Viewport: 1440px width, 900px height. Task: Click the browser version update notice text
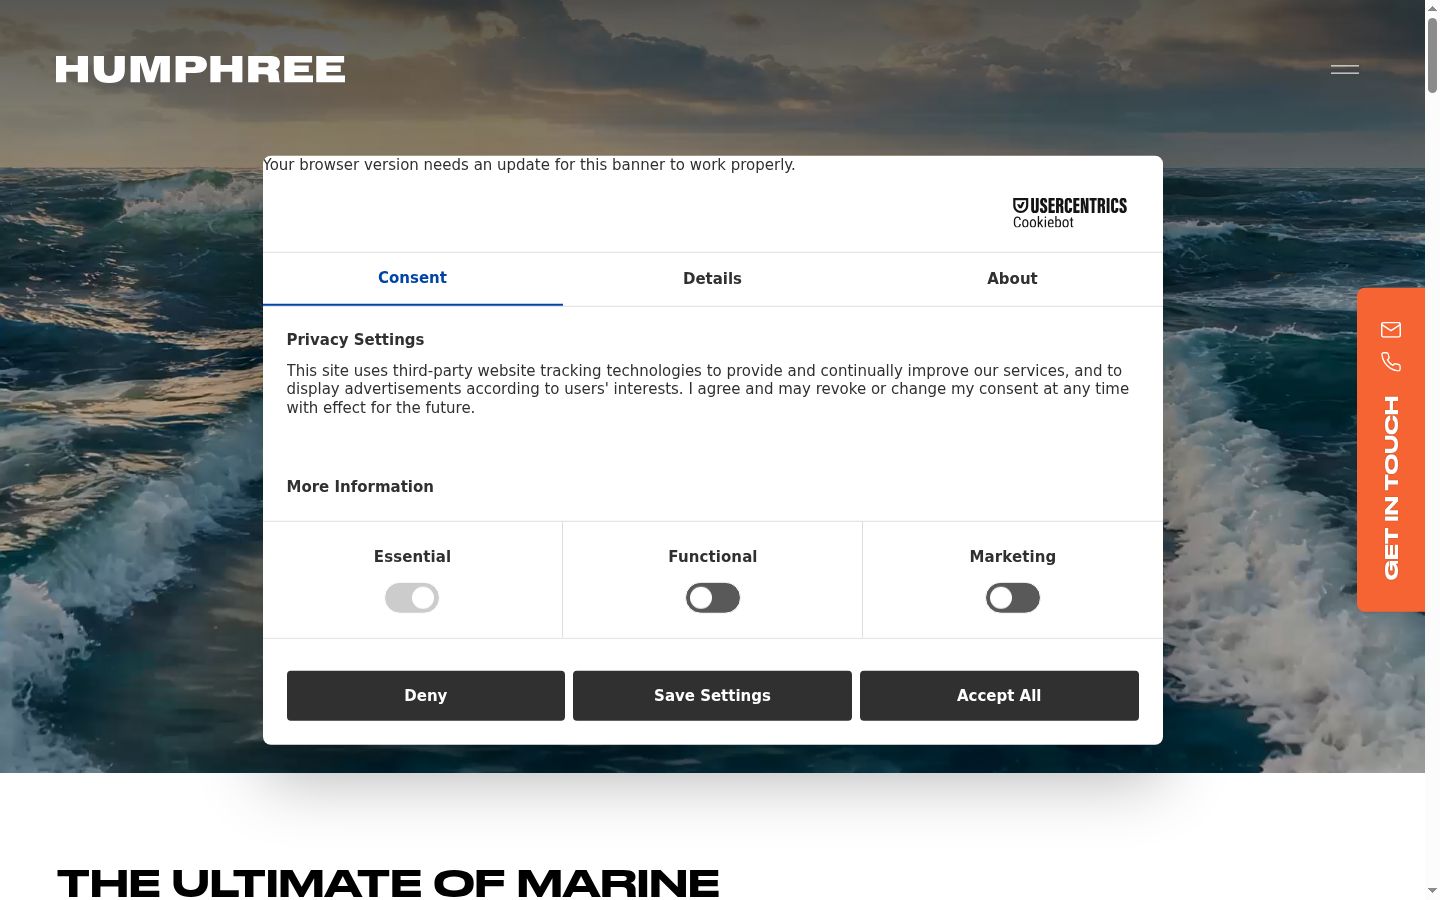coord(529,165)
